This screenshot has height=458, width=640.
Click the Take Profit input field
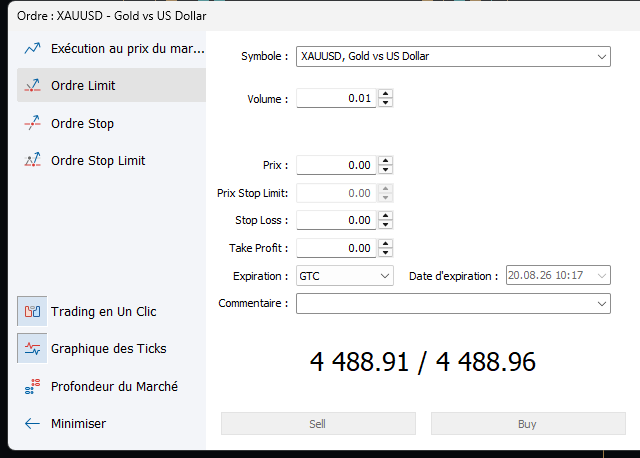(x=336, y=248)
